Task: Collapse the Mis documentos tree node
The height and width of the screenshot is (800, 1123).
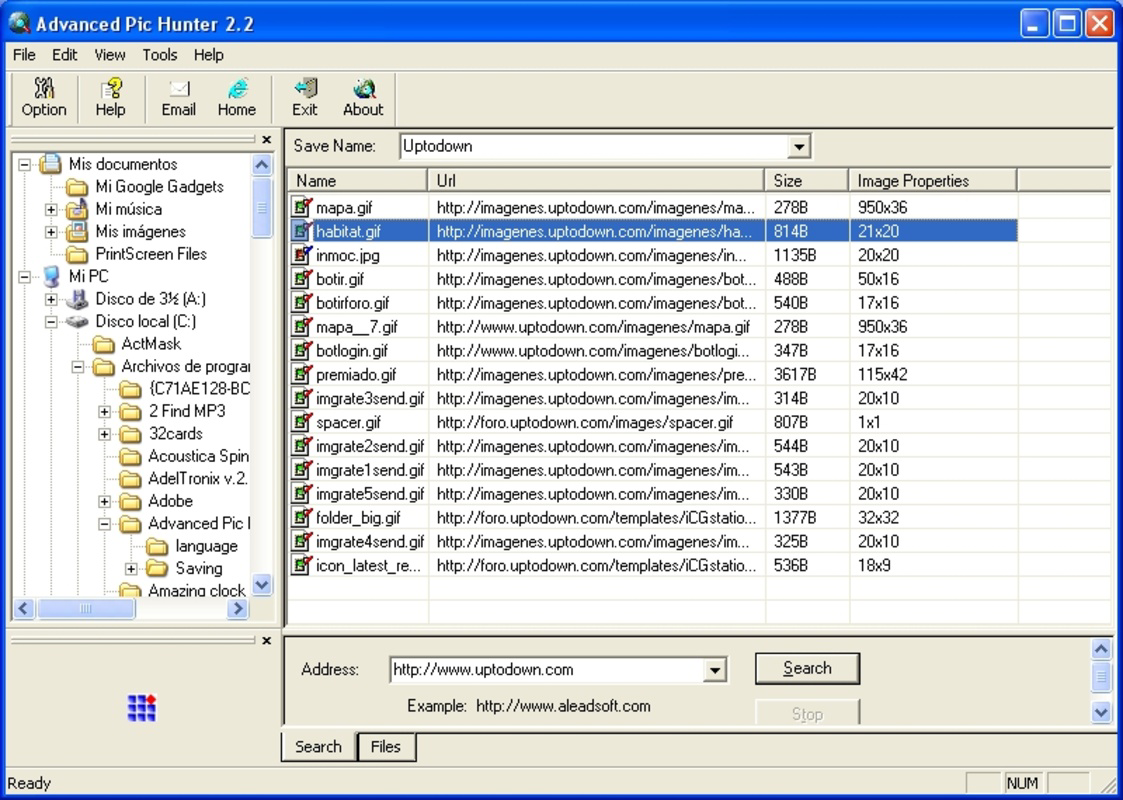Action: (x=24, y=165)
